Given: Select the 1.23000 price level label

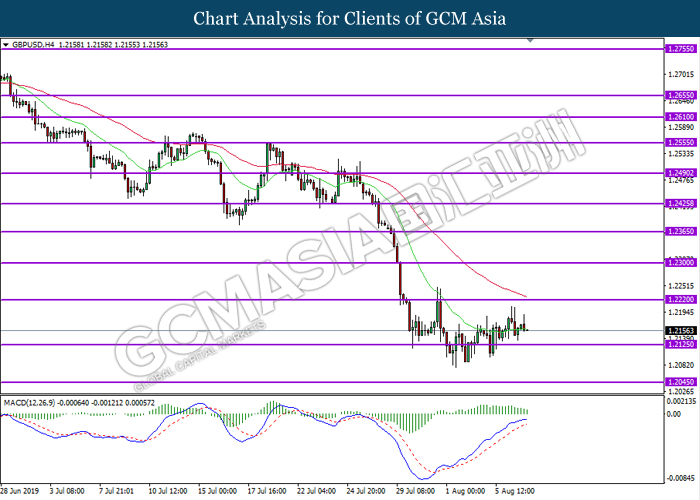Looking at the screenshot, I should pos(681,262).
